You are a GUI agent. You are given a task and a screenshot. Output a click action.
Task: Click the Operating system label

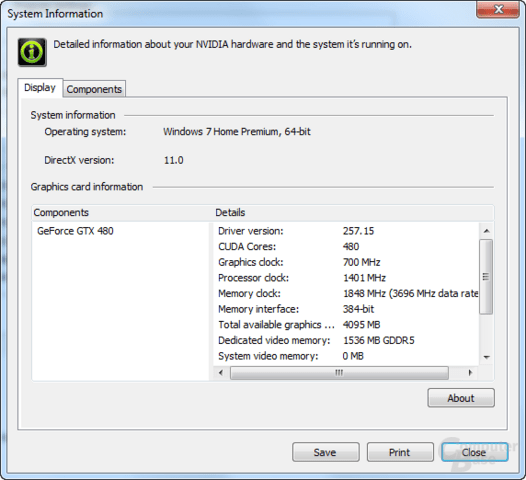point(85,131)
